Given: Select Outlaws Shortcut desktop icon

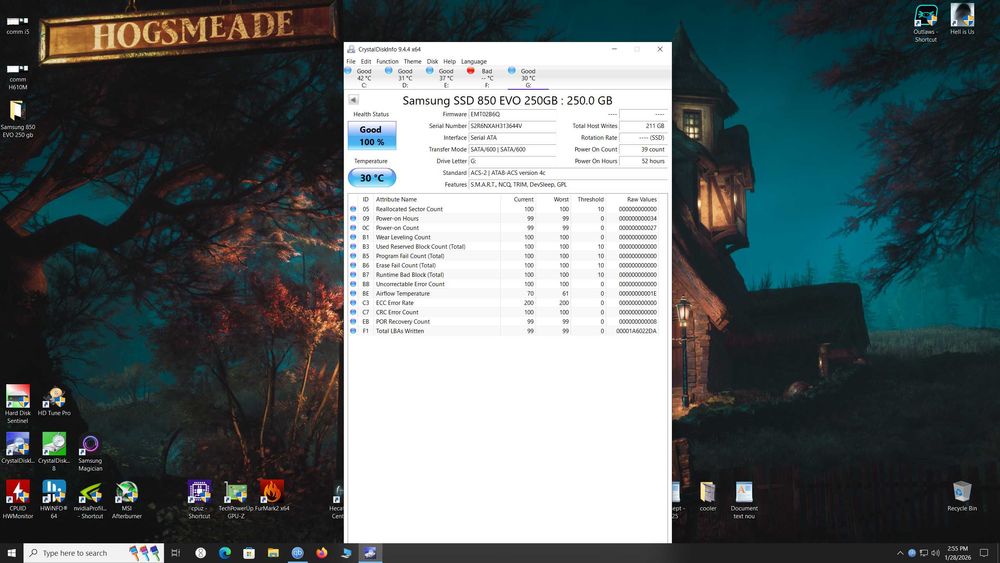Looking at the screenshot, I should click(925, 24).
